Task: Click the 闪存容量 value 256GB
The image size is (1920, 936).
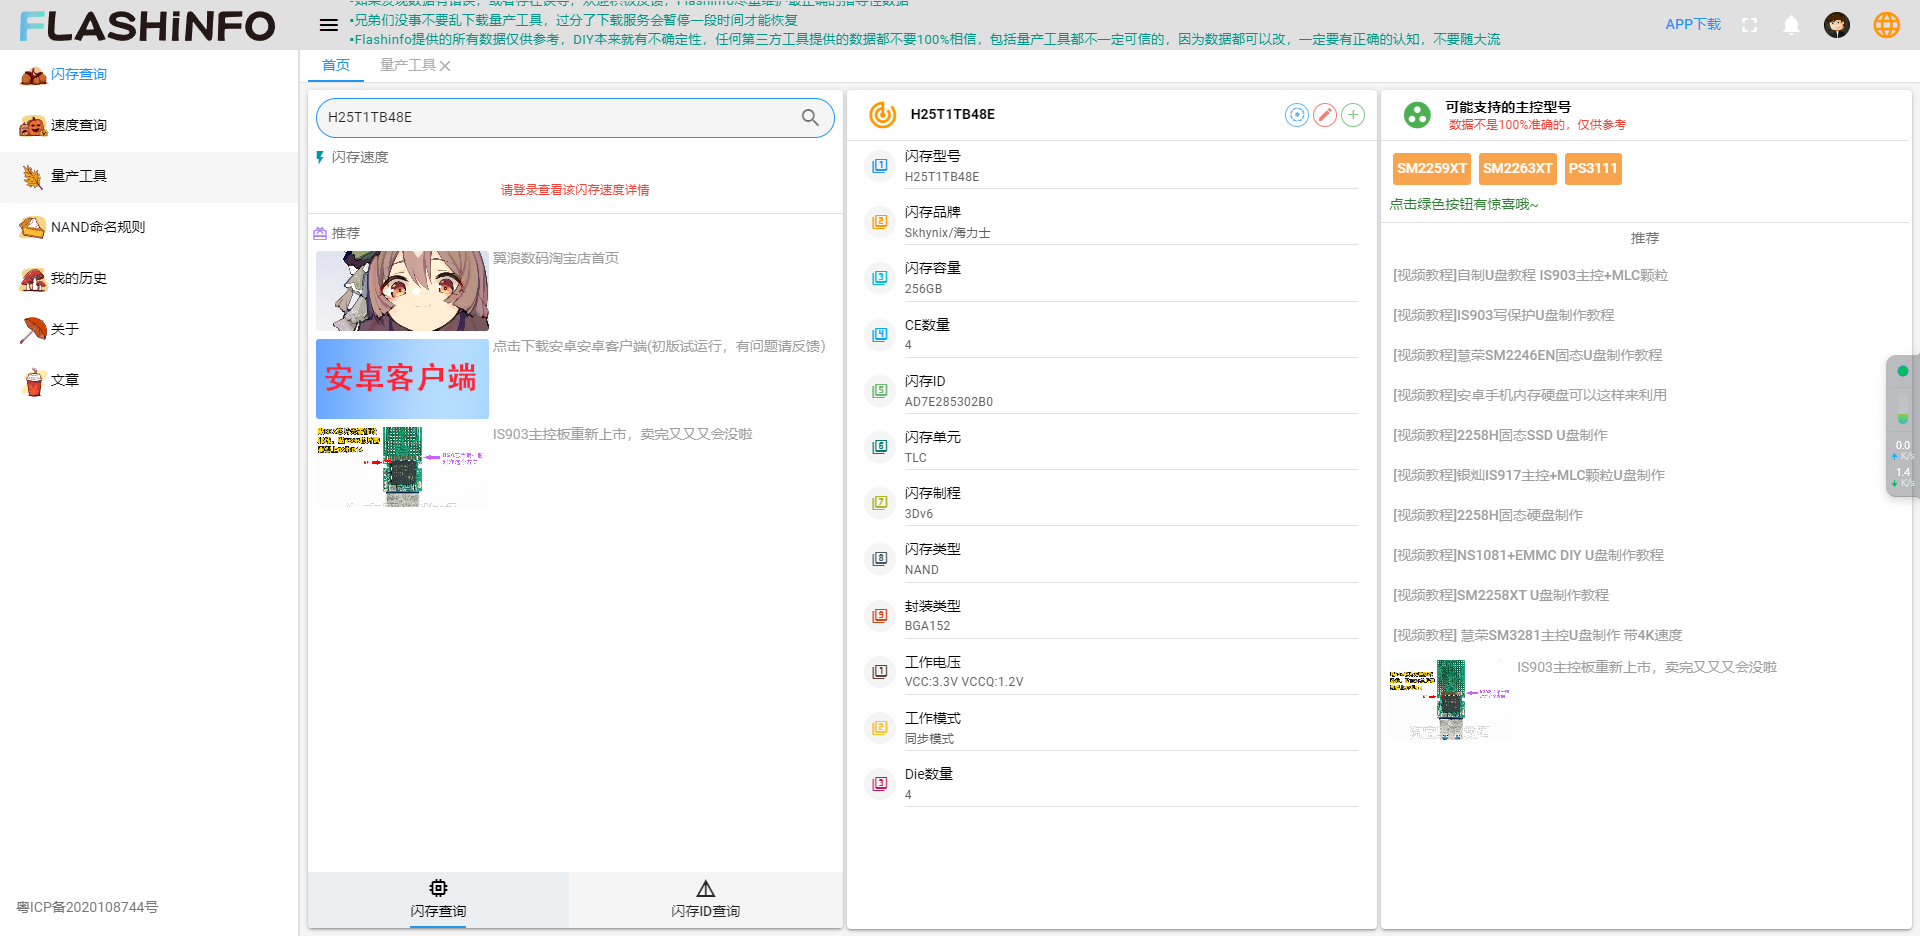Action: 924,289
